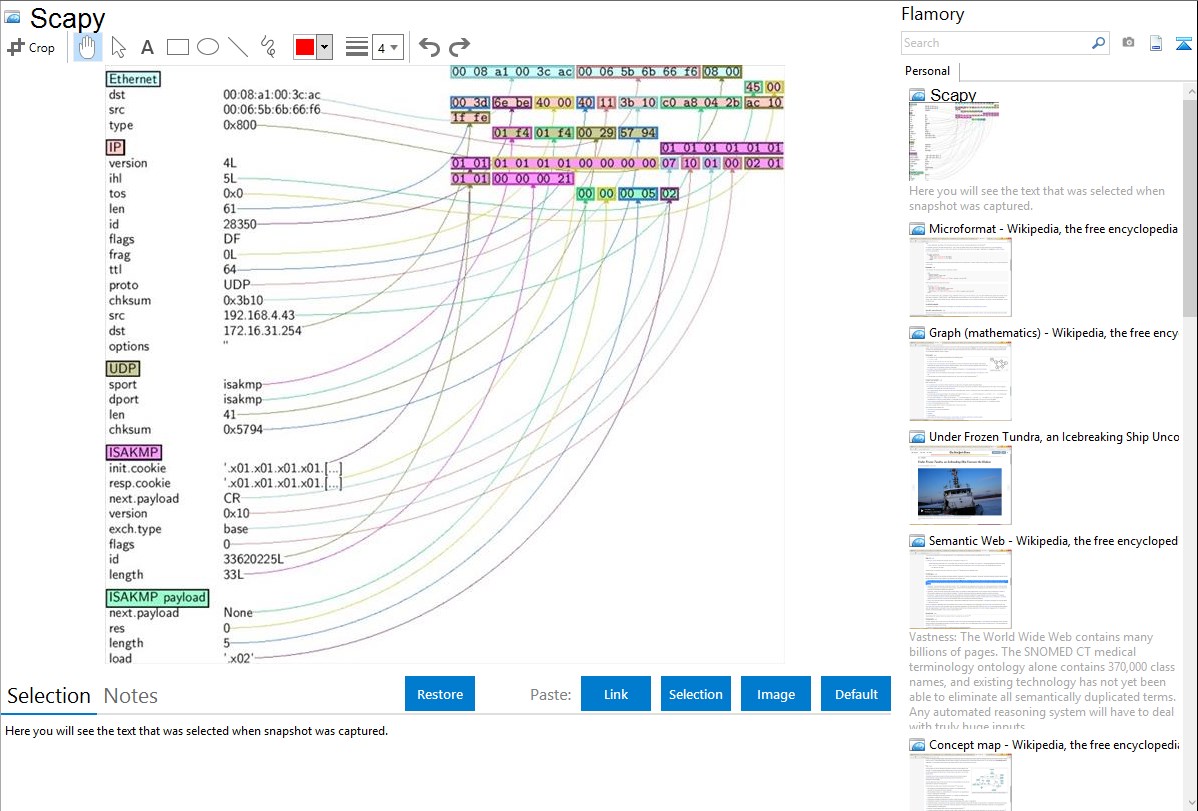Click the icon beside Under Frozen Tundra title
This screenshot has width=1198, height=811.
pos(917,437)
